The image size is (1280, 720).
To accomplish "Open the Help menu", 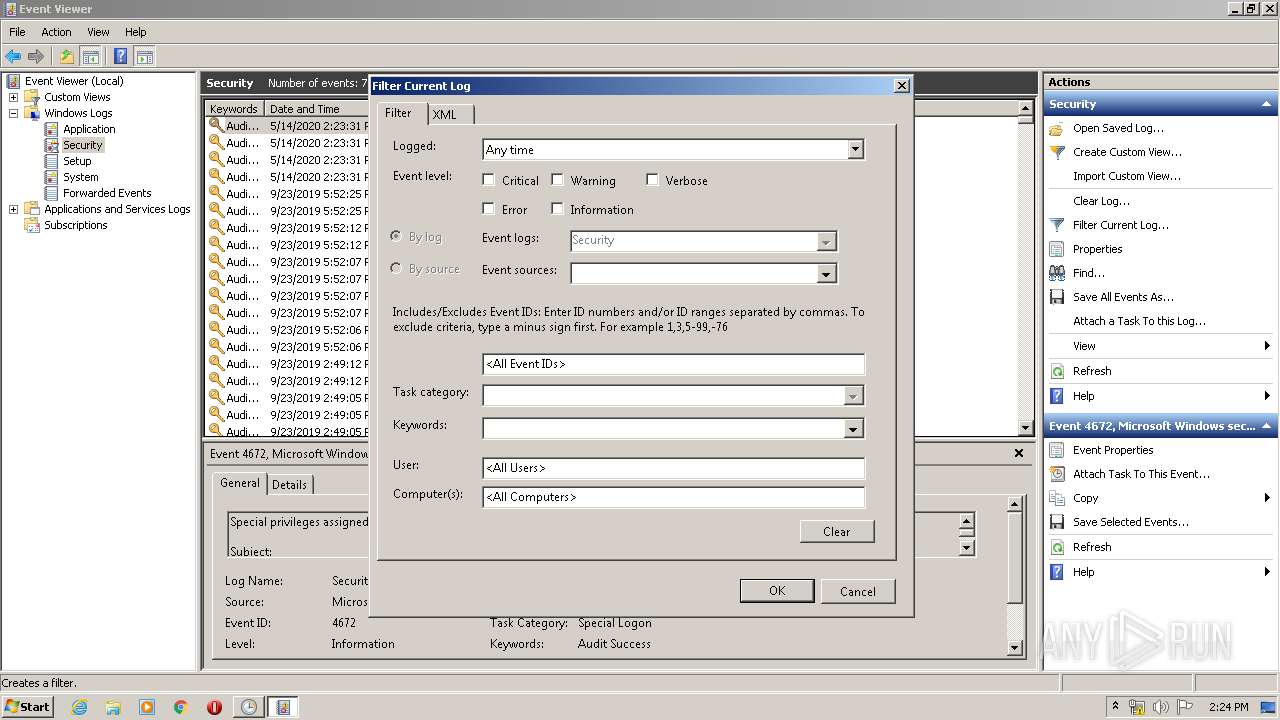I will pyautogui.click(x=136, y=32).
